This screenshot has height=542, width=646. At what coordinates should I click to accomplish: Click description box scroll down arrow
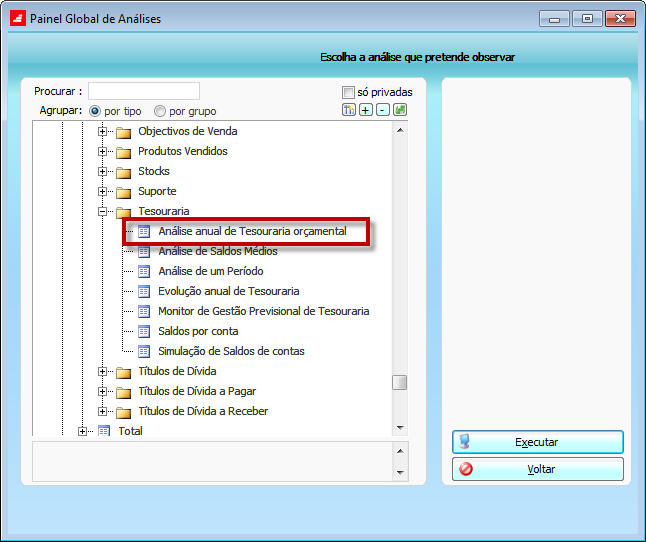[x=400, y=472]
